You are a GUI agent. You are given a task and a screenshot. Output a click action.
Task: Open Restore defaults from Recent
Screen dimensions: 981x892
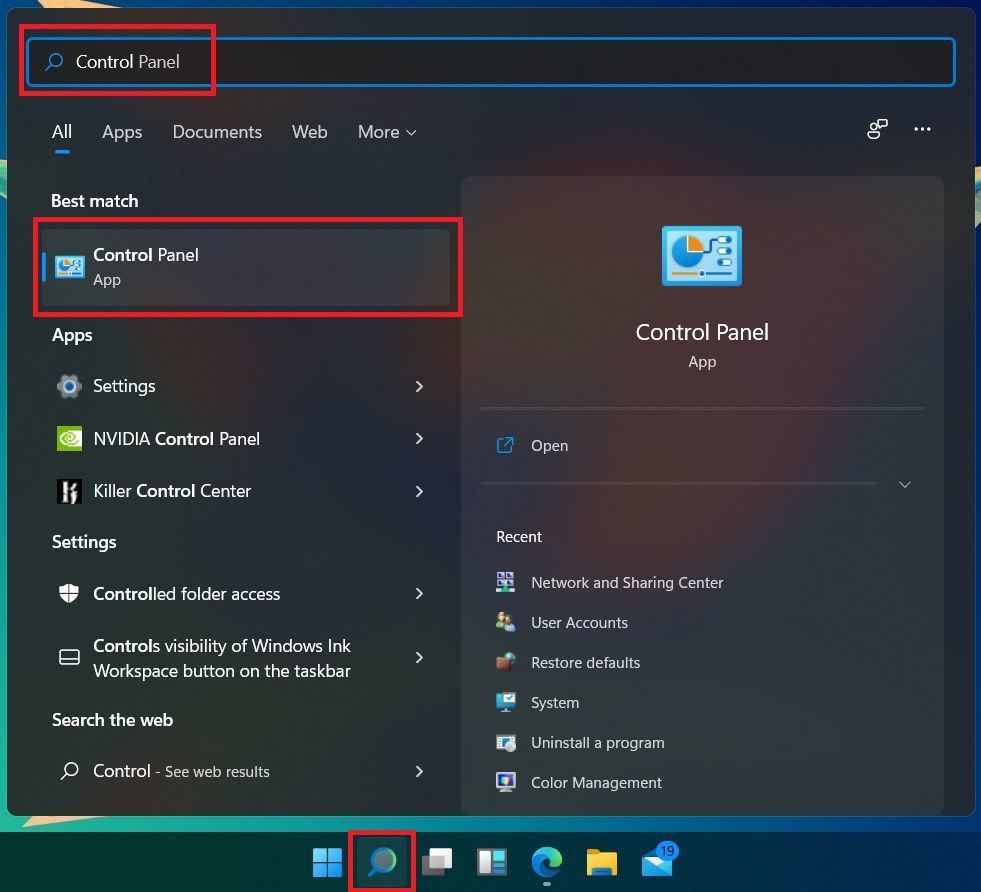[586, 662]
